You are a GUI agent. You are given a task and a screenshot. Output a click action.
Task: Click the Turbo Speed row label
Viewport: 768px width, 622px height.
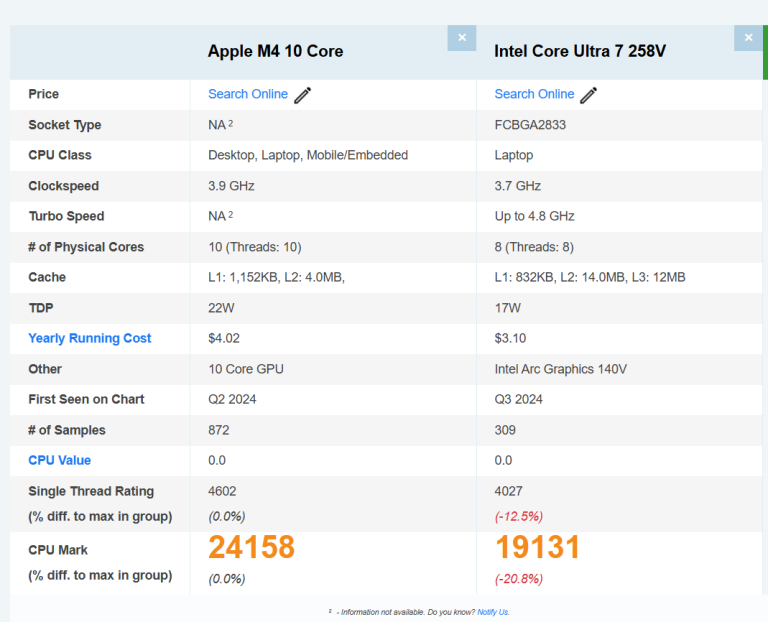[x=66, y=216]
